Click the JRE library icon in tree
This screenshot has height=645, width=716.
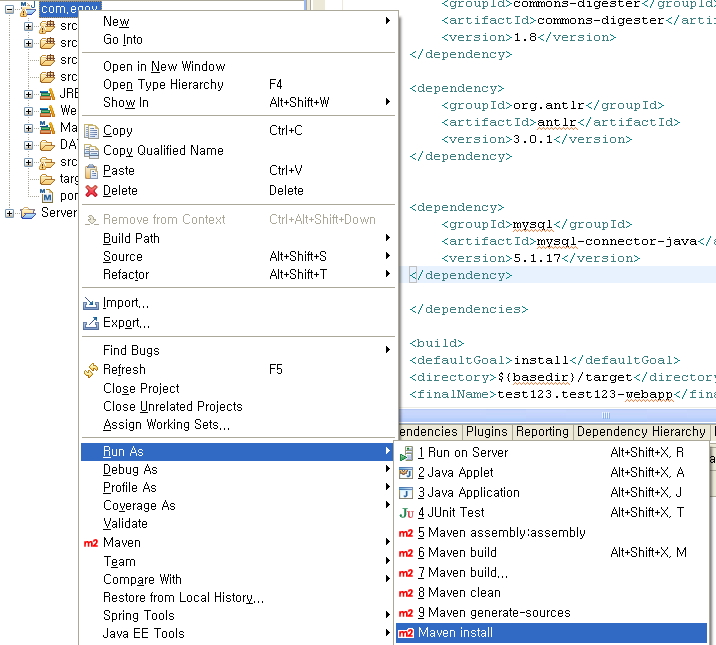coord(47,94)
